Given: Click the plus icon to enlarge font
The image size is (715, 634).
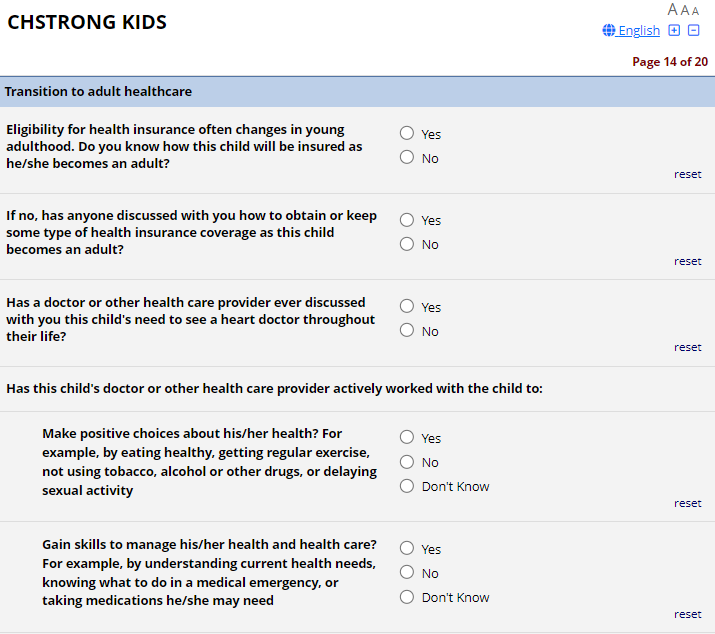Looking at the screenshot, I should tap(674, 30).
